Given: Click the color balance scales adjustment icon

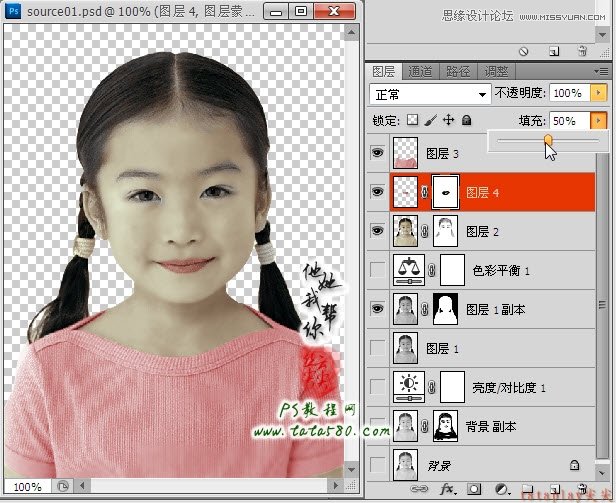Looking at the screenshot, I should 409,270.
